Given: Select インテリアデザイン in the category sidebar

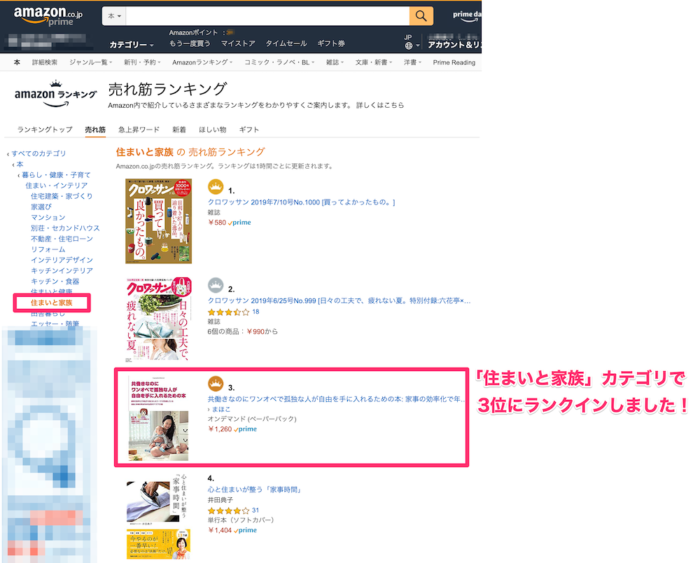Looking at the screenshot, I should coord(62,260).
